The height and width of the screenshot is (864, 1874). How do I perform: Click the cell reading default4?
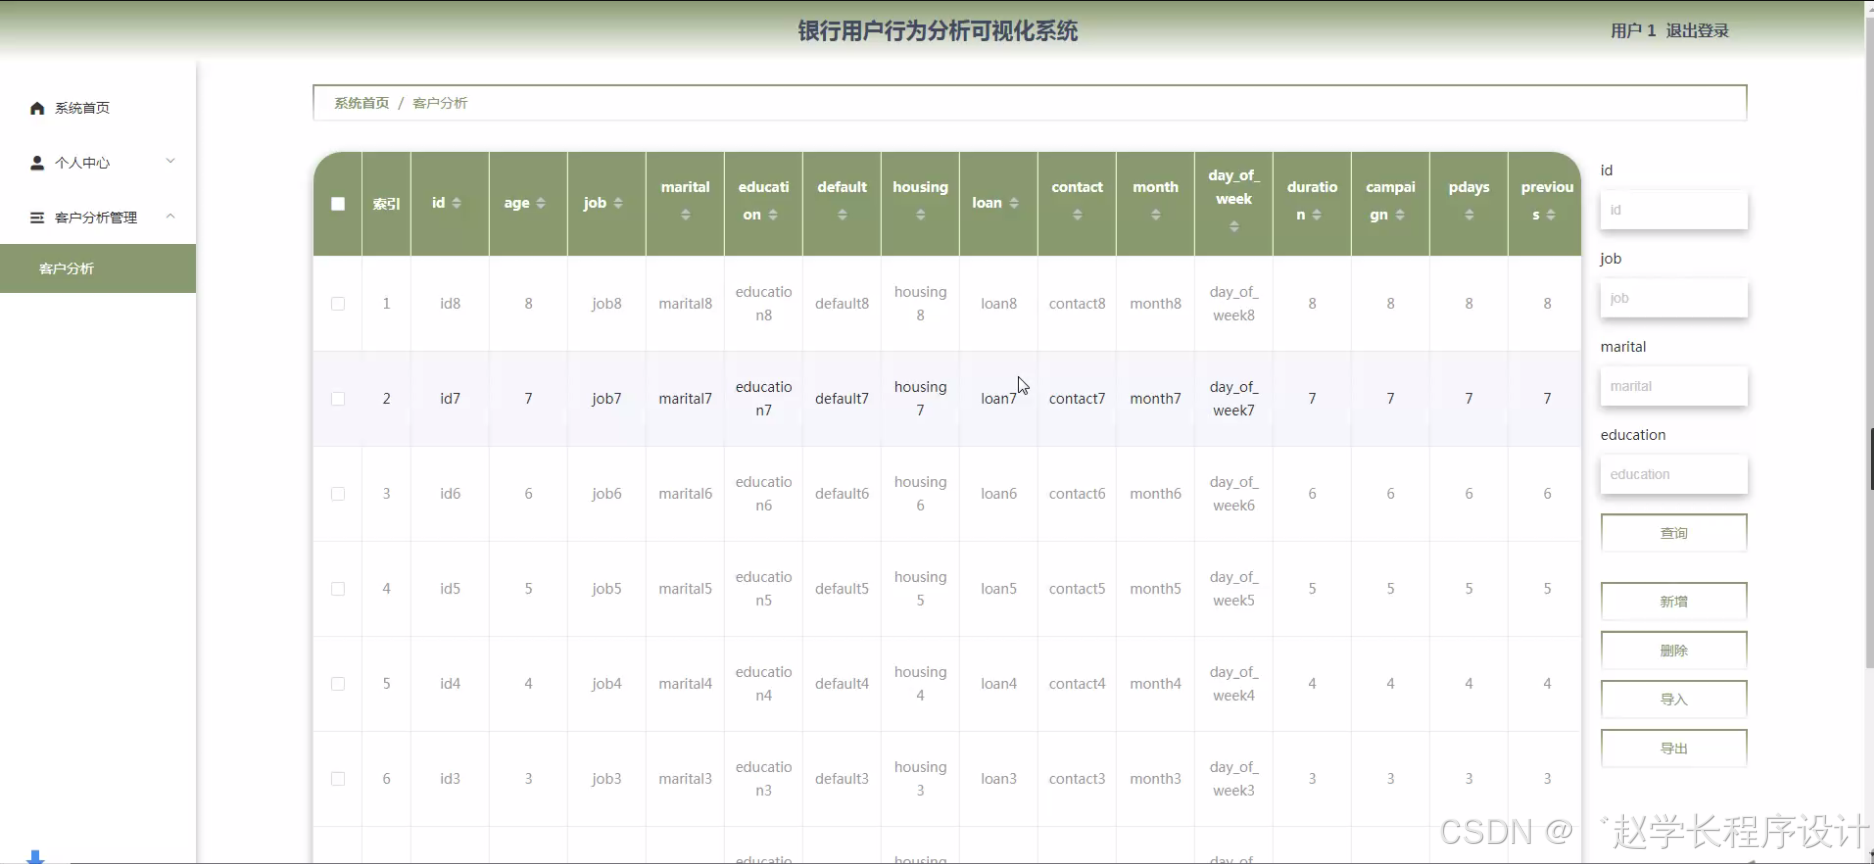click(x=842, y=684)
